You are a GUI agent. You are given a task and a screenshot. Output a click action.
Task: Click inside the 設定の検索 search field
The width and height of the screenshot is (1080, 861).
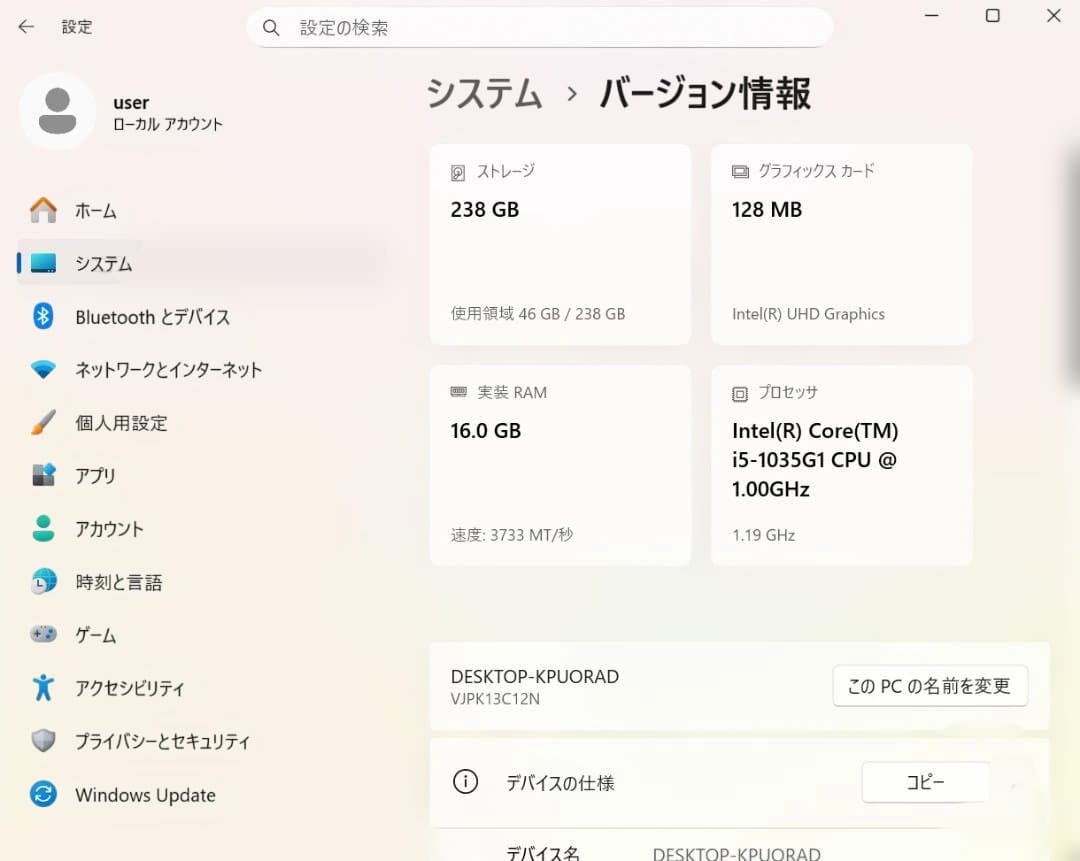(540, 27)
